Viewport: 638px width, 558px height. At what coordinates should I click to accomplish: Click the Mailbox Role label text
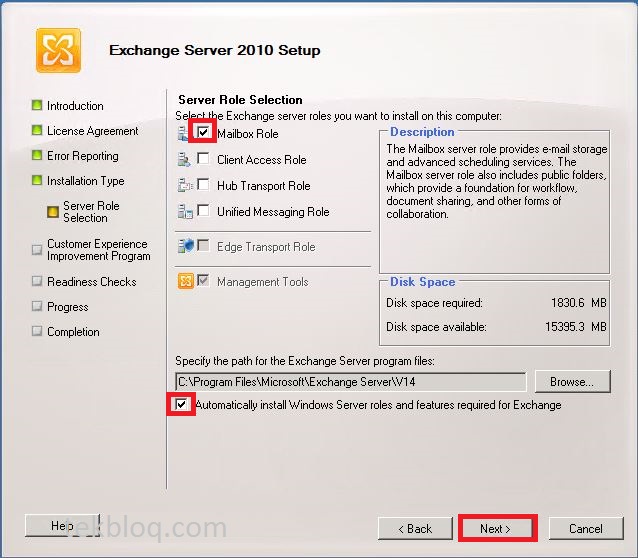click(x=248, y=133)
